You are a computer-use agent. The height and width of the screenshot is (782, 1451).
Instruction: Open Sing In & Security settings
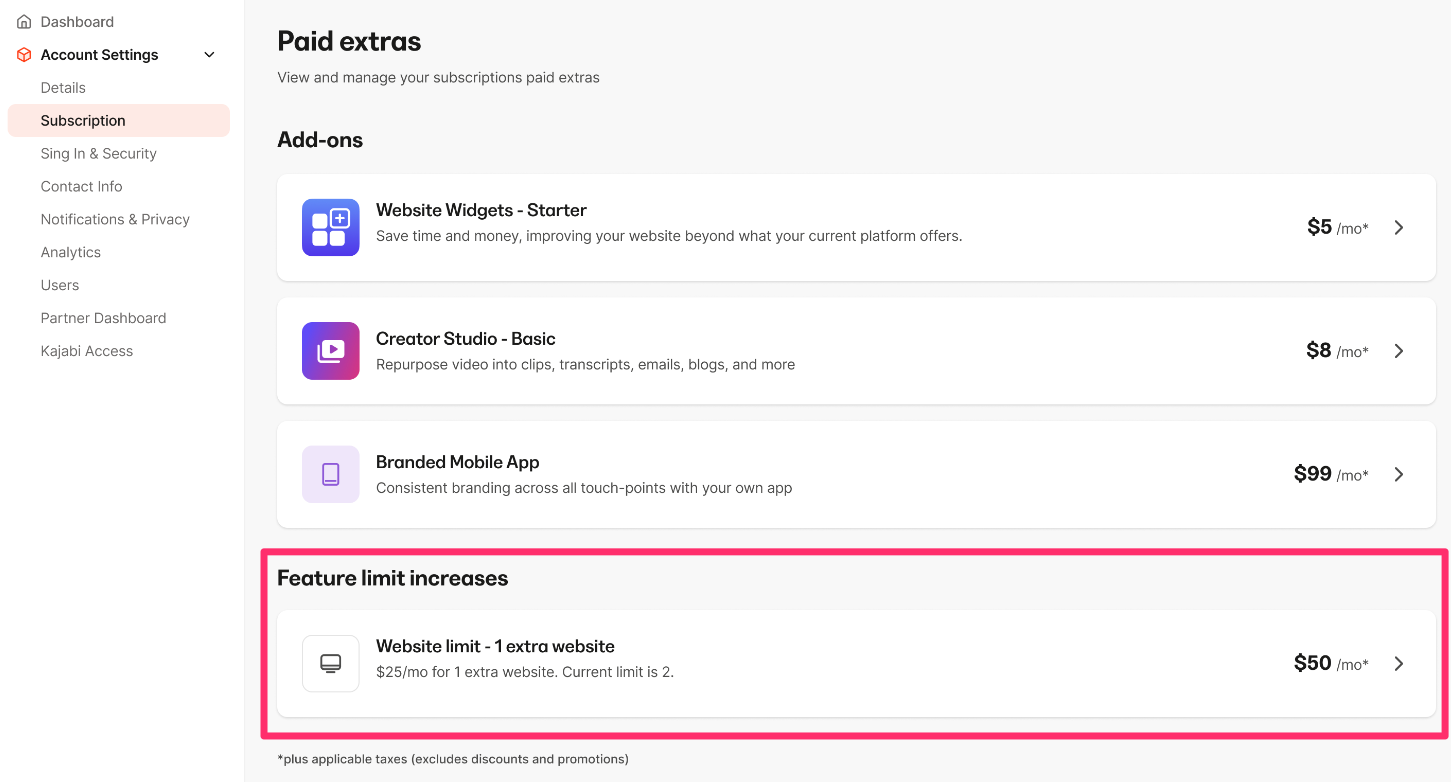(x=98, y=153)
